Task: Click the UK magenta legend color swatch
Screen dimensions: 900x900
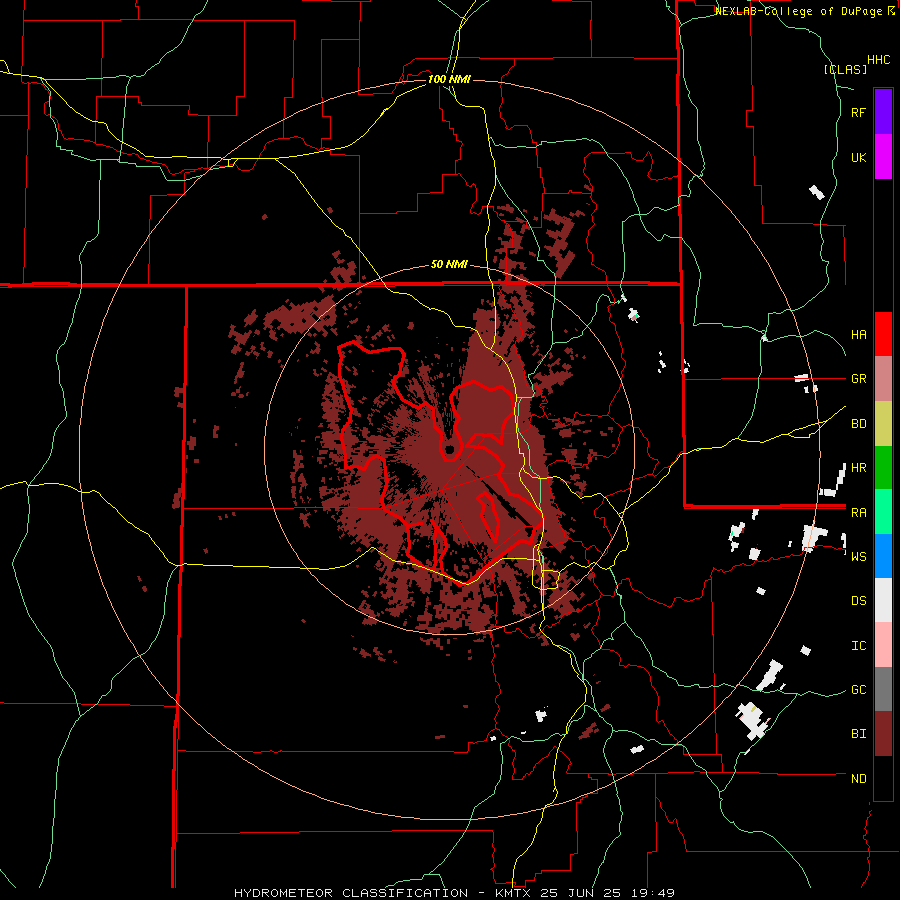Action: (883, 157)
